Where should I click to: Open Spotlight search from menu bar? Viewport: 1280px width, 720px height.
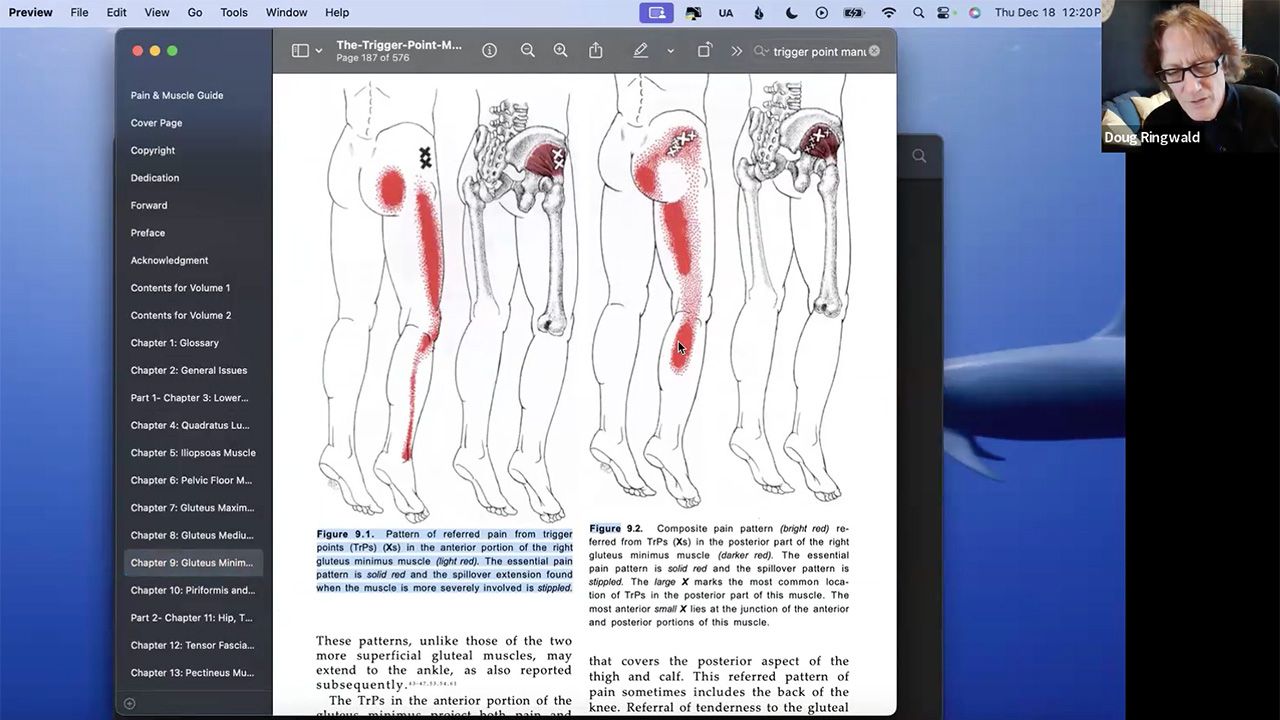pyautogui.click(x=919, y=12)
